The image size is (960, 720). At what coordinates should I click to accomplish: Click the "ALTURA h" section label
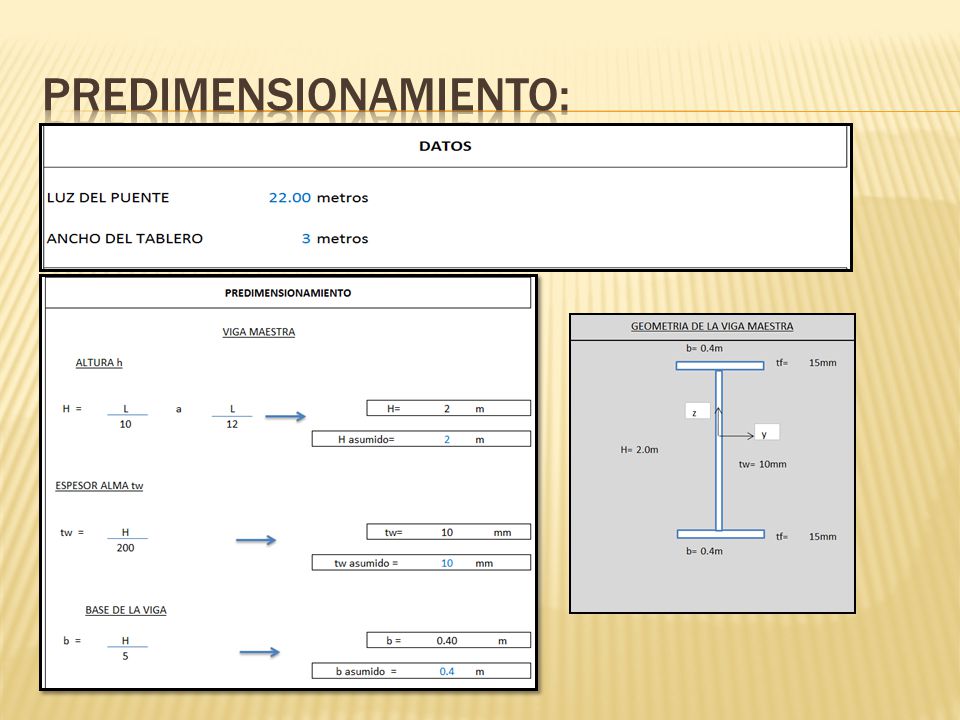tap(99, 362)
